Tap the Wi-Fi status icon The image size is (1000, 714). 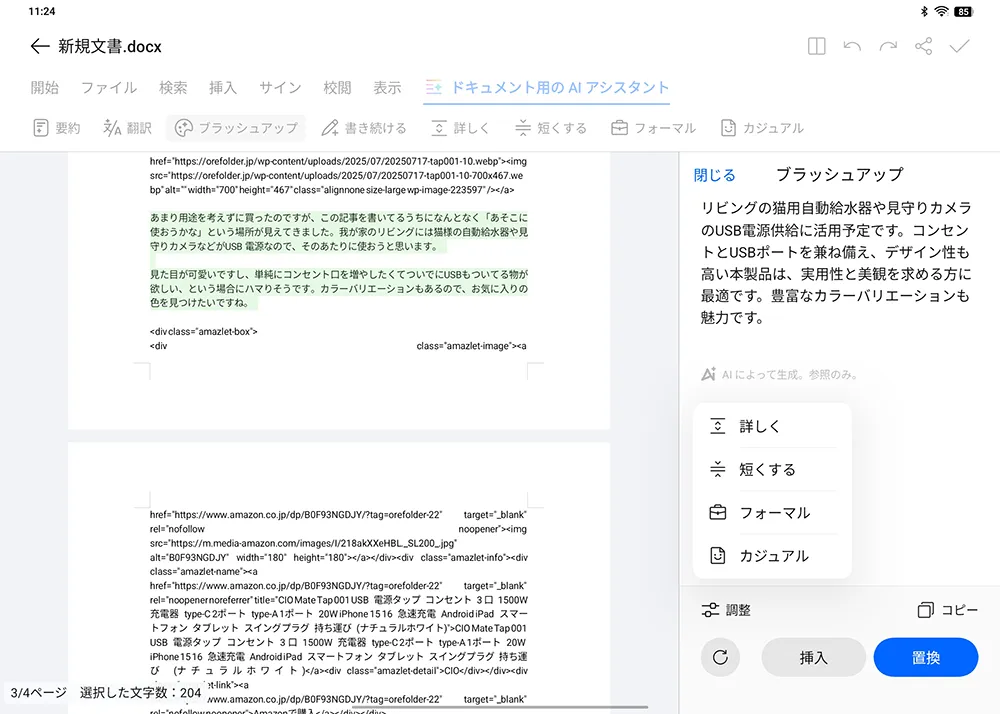(941, 11)
